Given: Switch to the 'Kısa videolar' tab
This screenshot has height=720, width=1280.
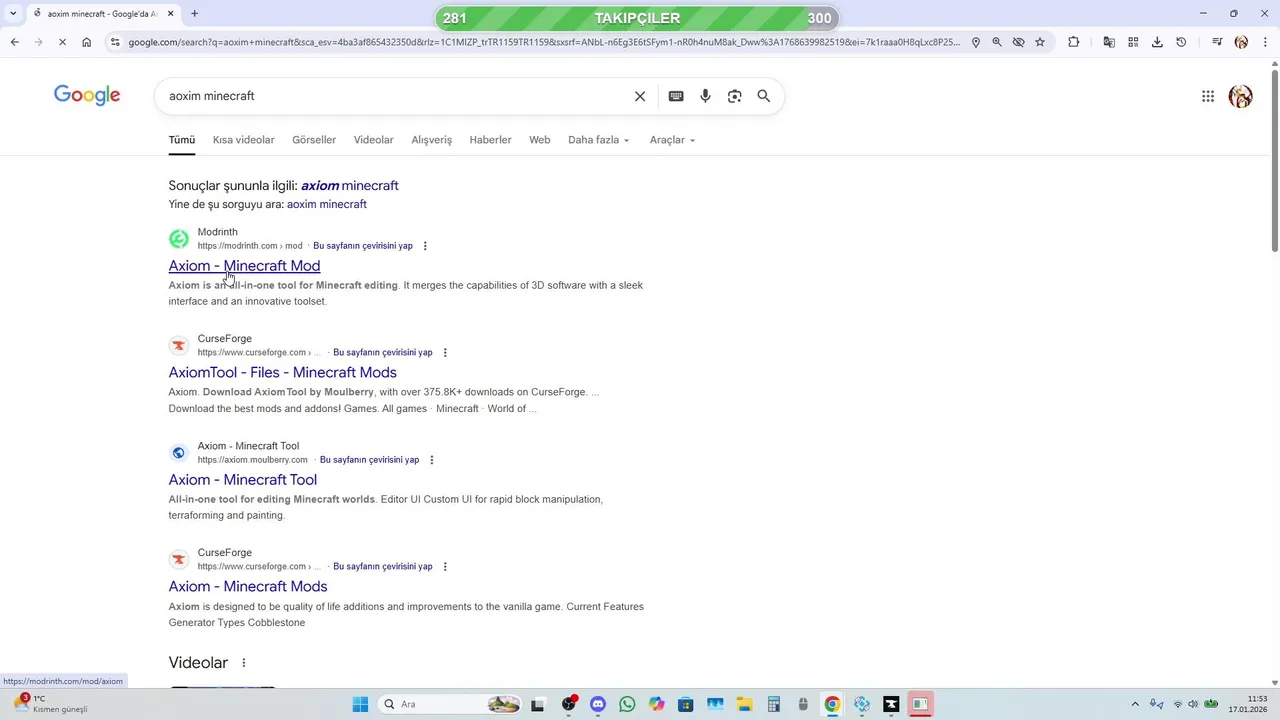Looking at the screenshot, I should [243, 140].
